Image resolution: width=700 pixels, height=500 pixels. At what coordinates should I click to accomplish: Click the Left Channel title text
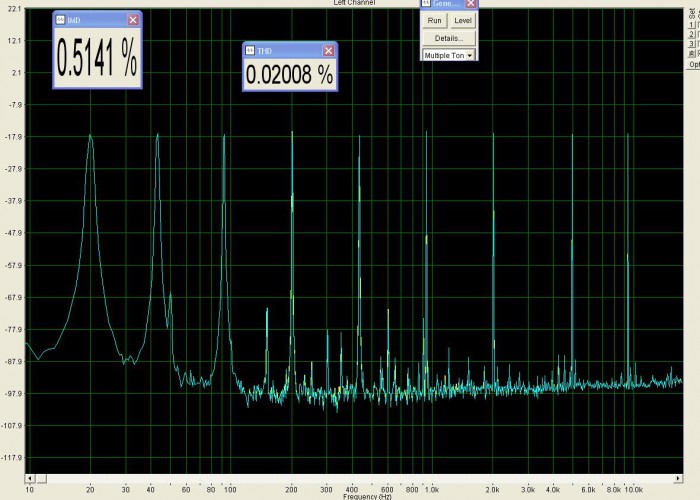coord(354,3)
